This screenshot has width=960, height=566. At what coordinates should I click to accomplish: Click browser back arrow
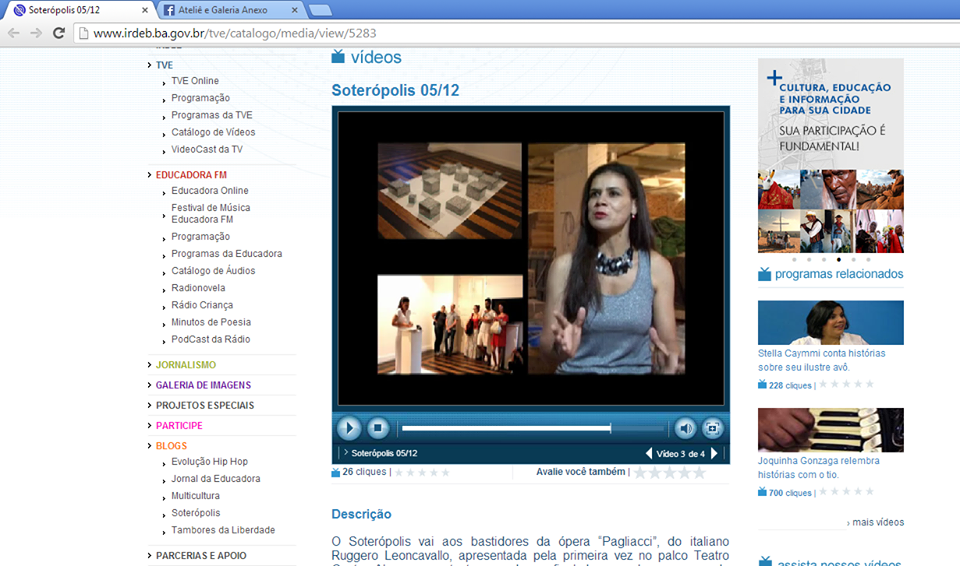point(13,33)
